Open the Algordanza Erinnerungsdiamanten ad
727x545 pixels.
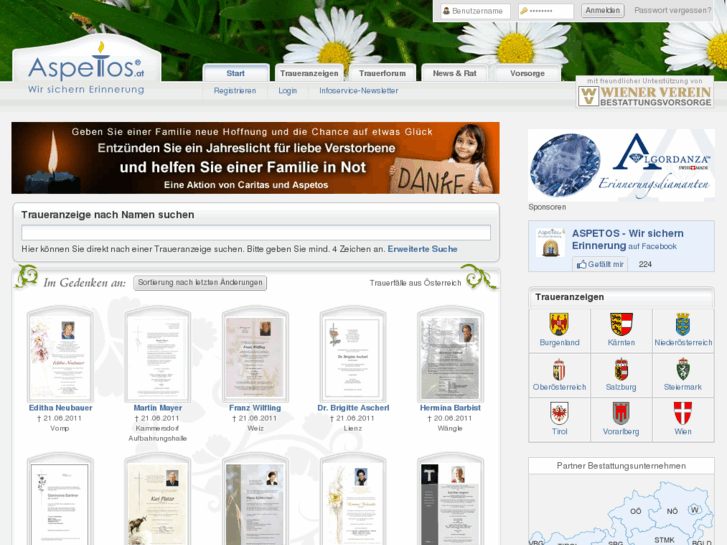click(621, 166)
